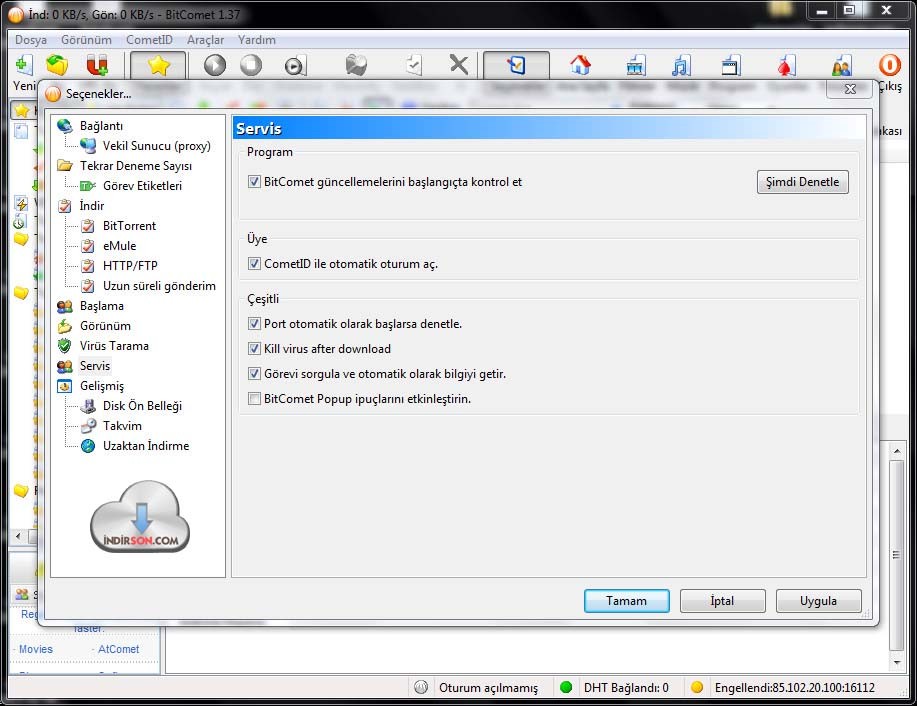Image resolution: width=917 pixels, height=706 pixels.
Task: Click the options toolbar button
Action: 516,65
